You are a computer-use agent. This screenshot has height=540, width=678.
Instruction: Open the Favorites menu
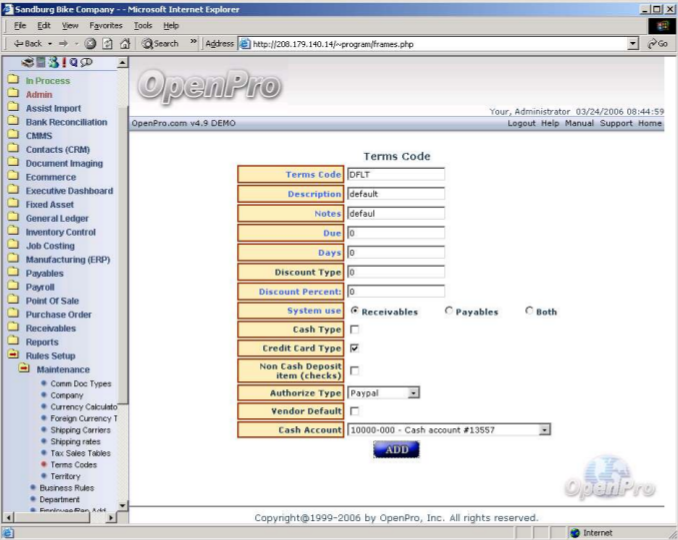pos(105,25)
